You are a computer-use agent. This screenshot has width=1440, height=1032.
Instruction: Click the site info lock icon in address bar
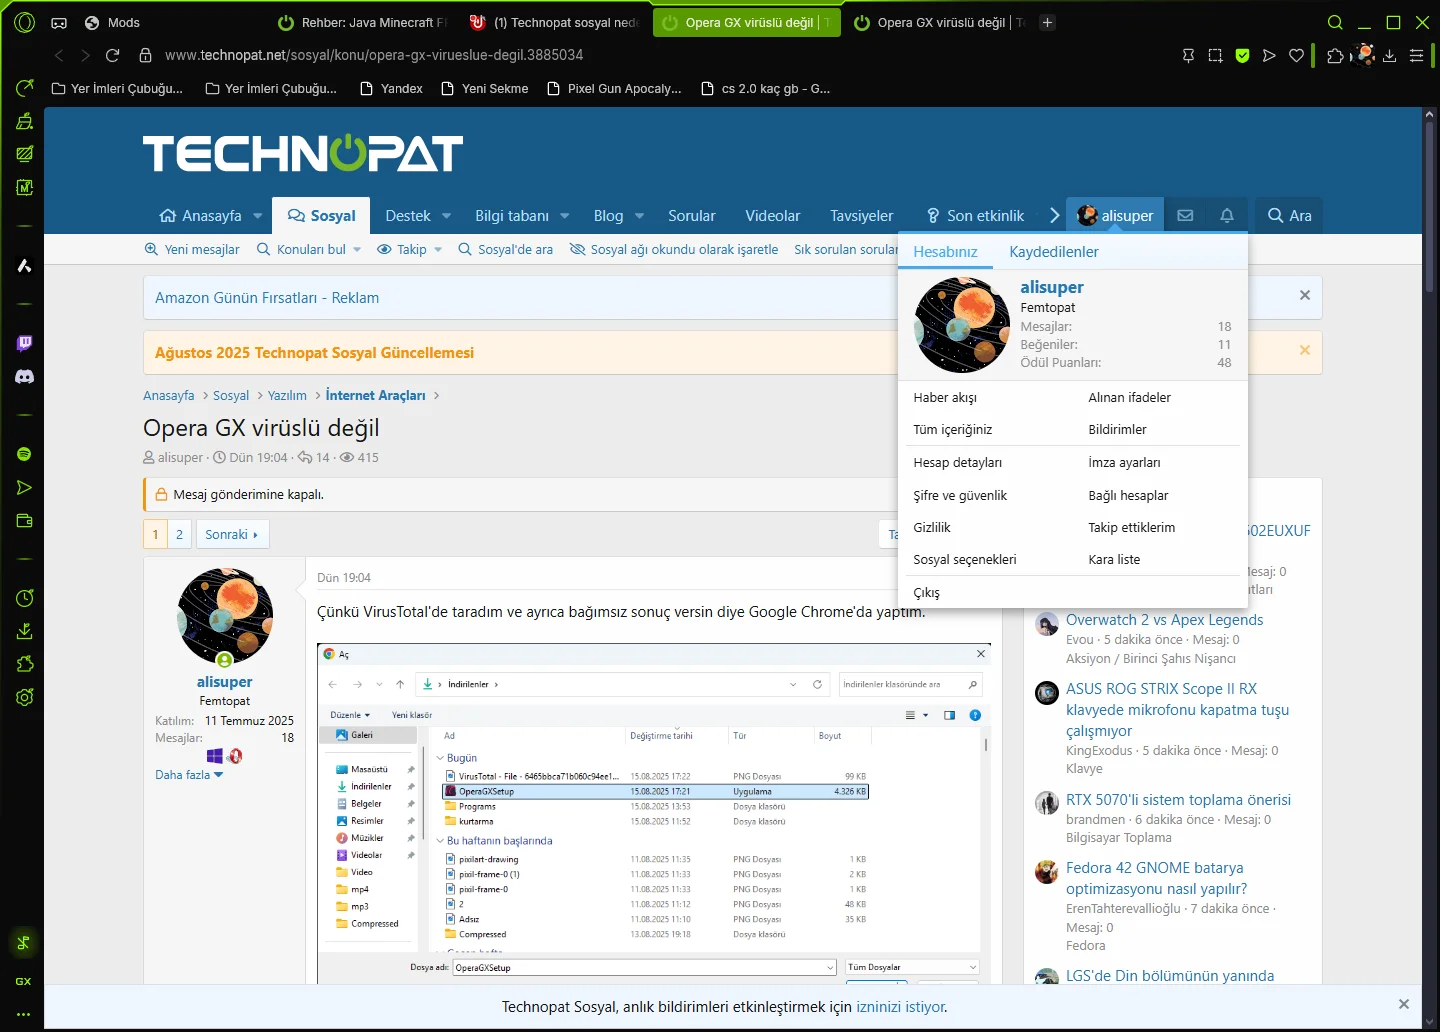click(x=145, y=55)
